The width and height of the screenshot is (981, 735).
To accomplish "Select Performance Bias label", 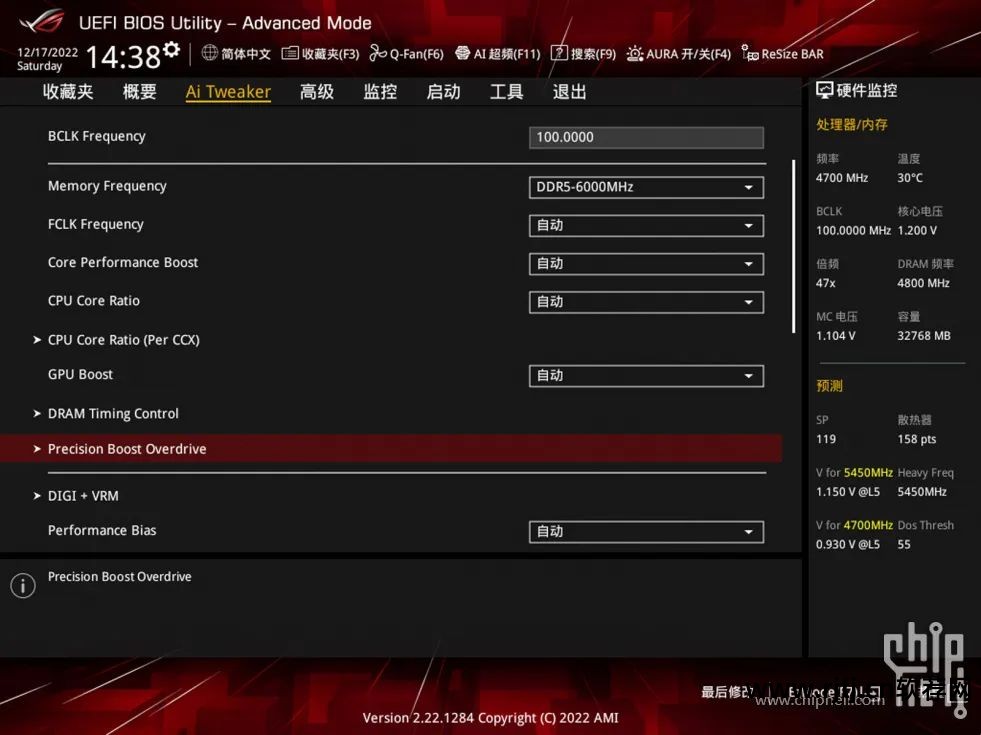I will point(102,530).
